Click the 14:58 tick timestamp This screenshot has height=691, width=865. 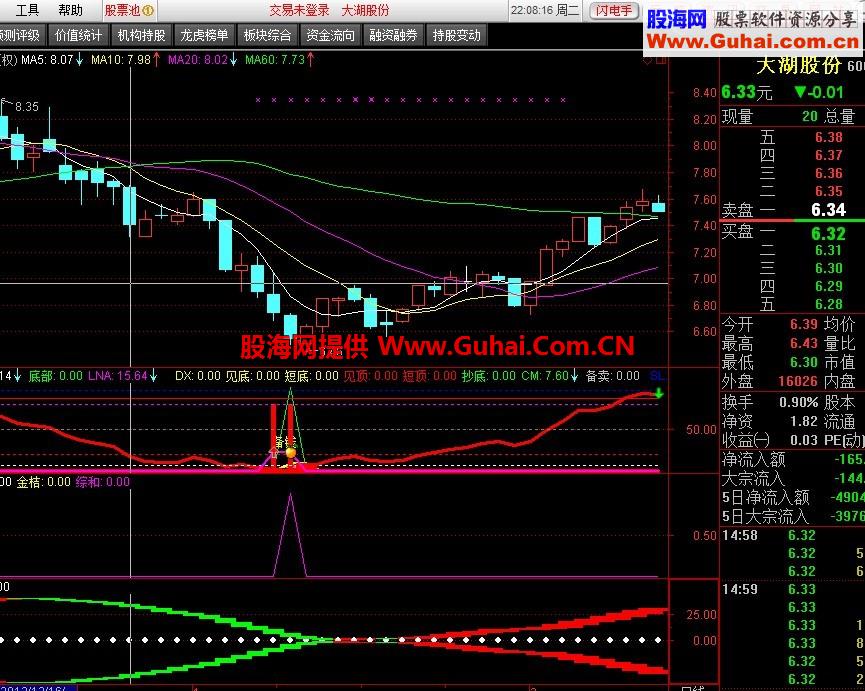740,535
